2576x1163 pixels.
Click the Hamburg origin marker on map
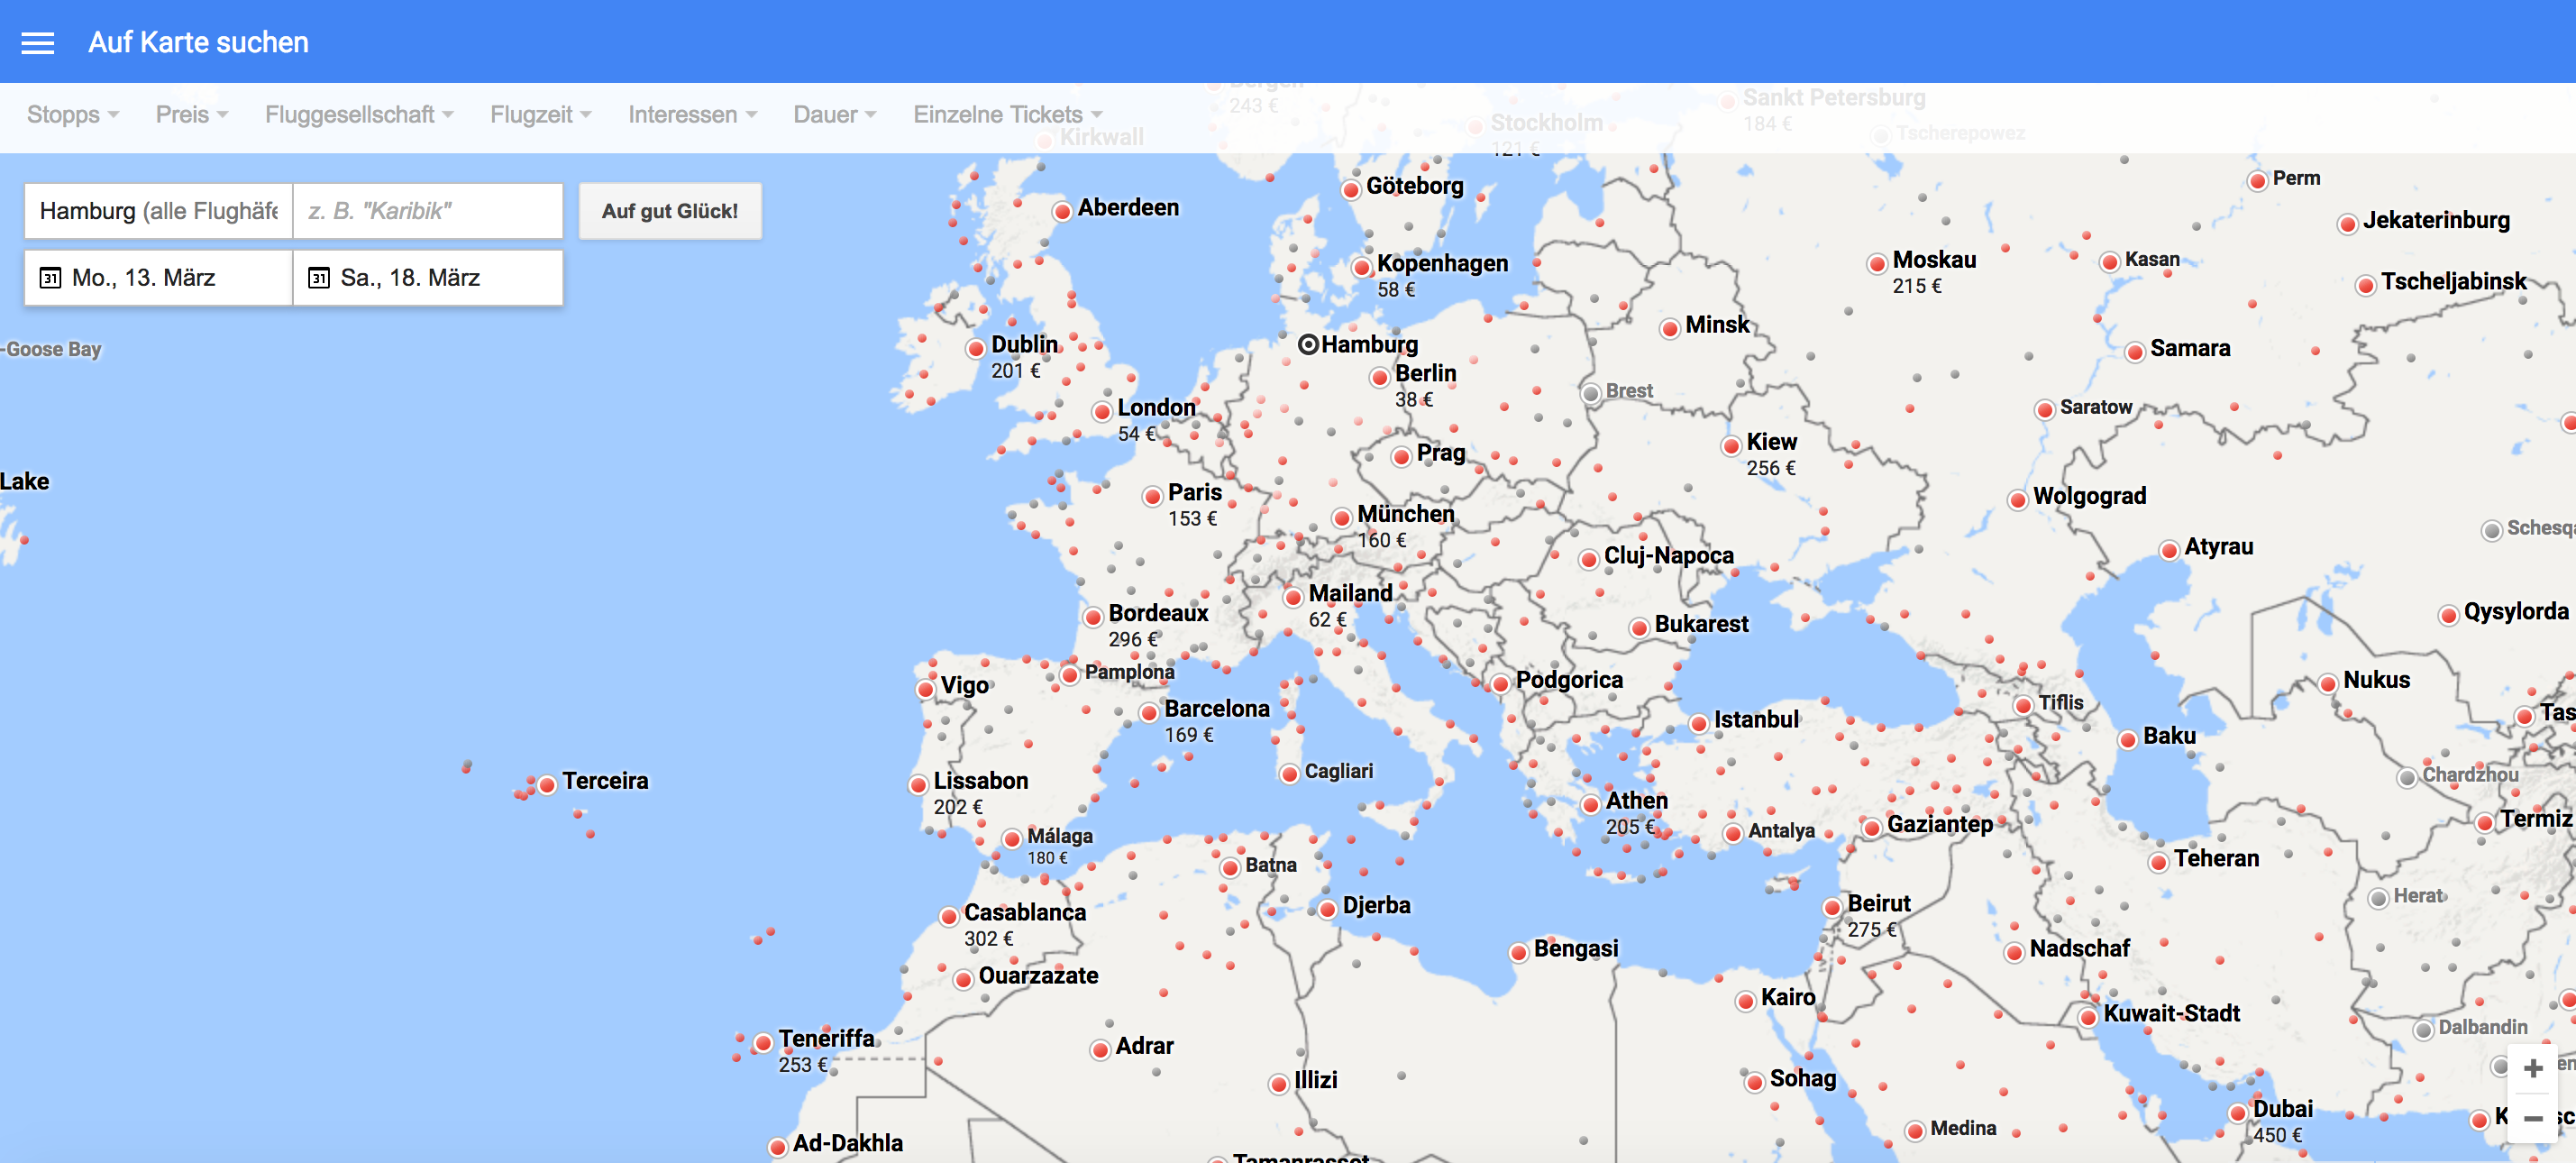click(1308, 344)
